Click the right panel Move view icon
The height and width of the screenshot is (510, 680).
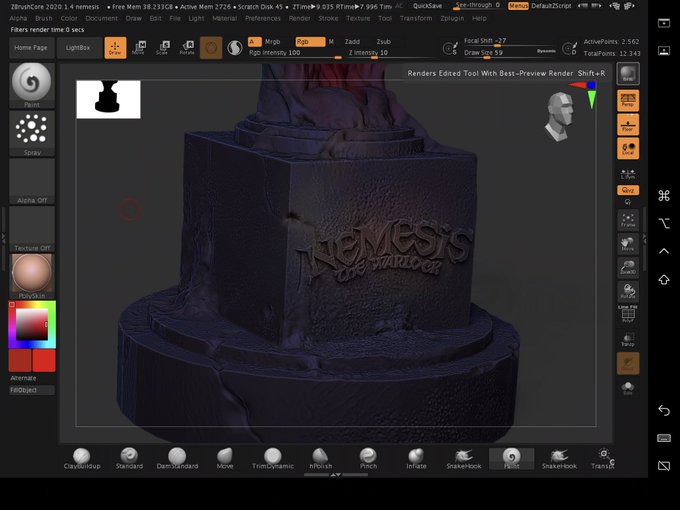click(628, 243)
